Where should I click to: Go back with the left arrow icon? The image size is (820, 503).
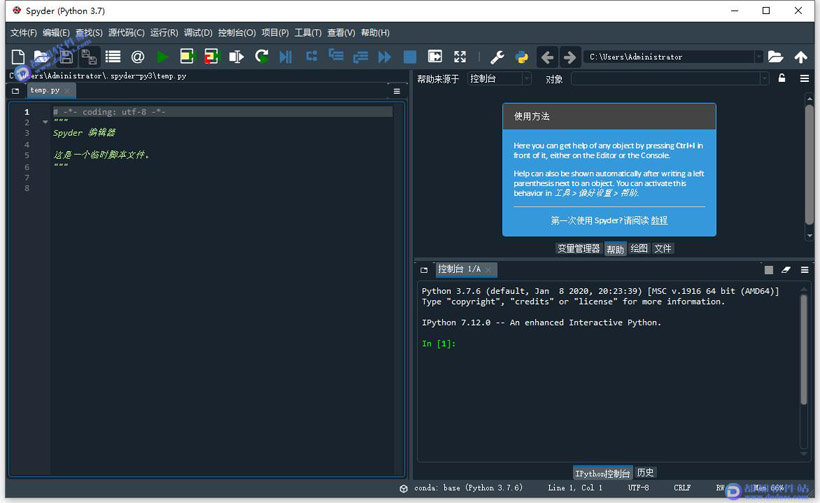(547, 56)
